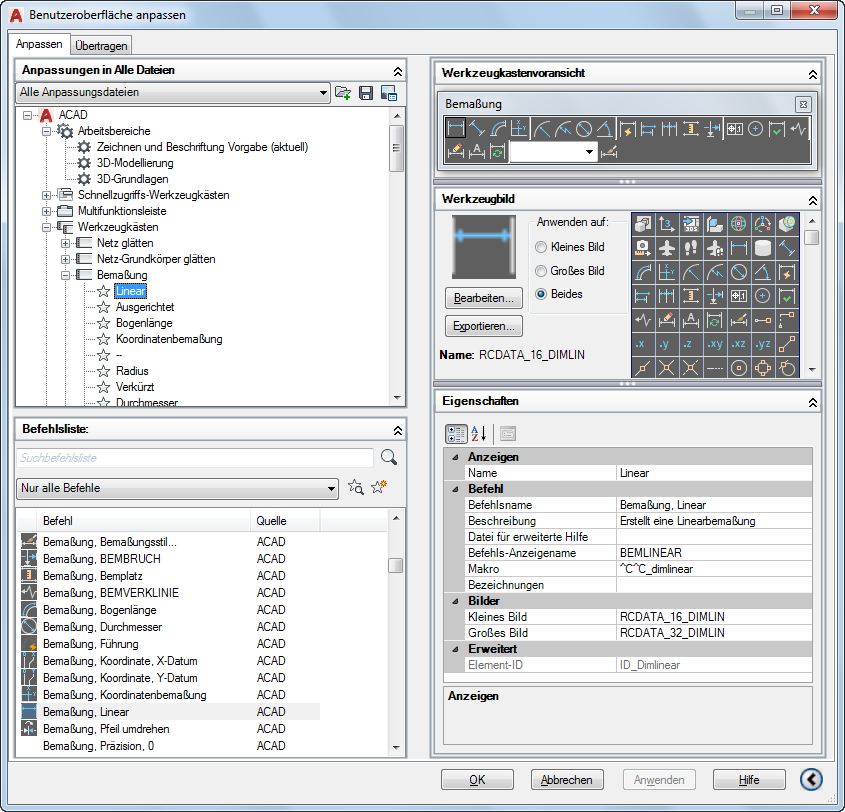Click the Radius dimension icon in the Werkzeugbild grid
845x812 pixels.
point(691,271)
